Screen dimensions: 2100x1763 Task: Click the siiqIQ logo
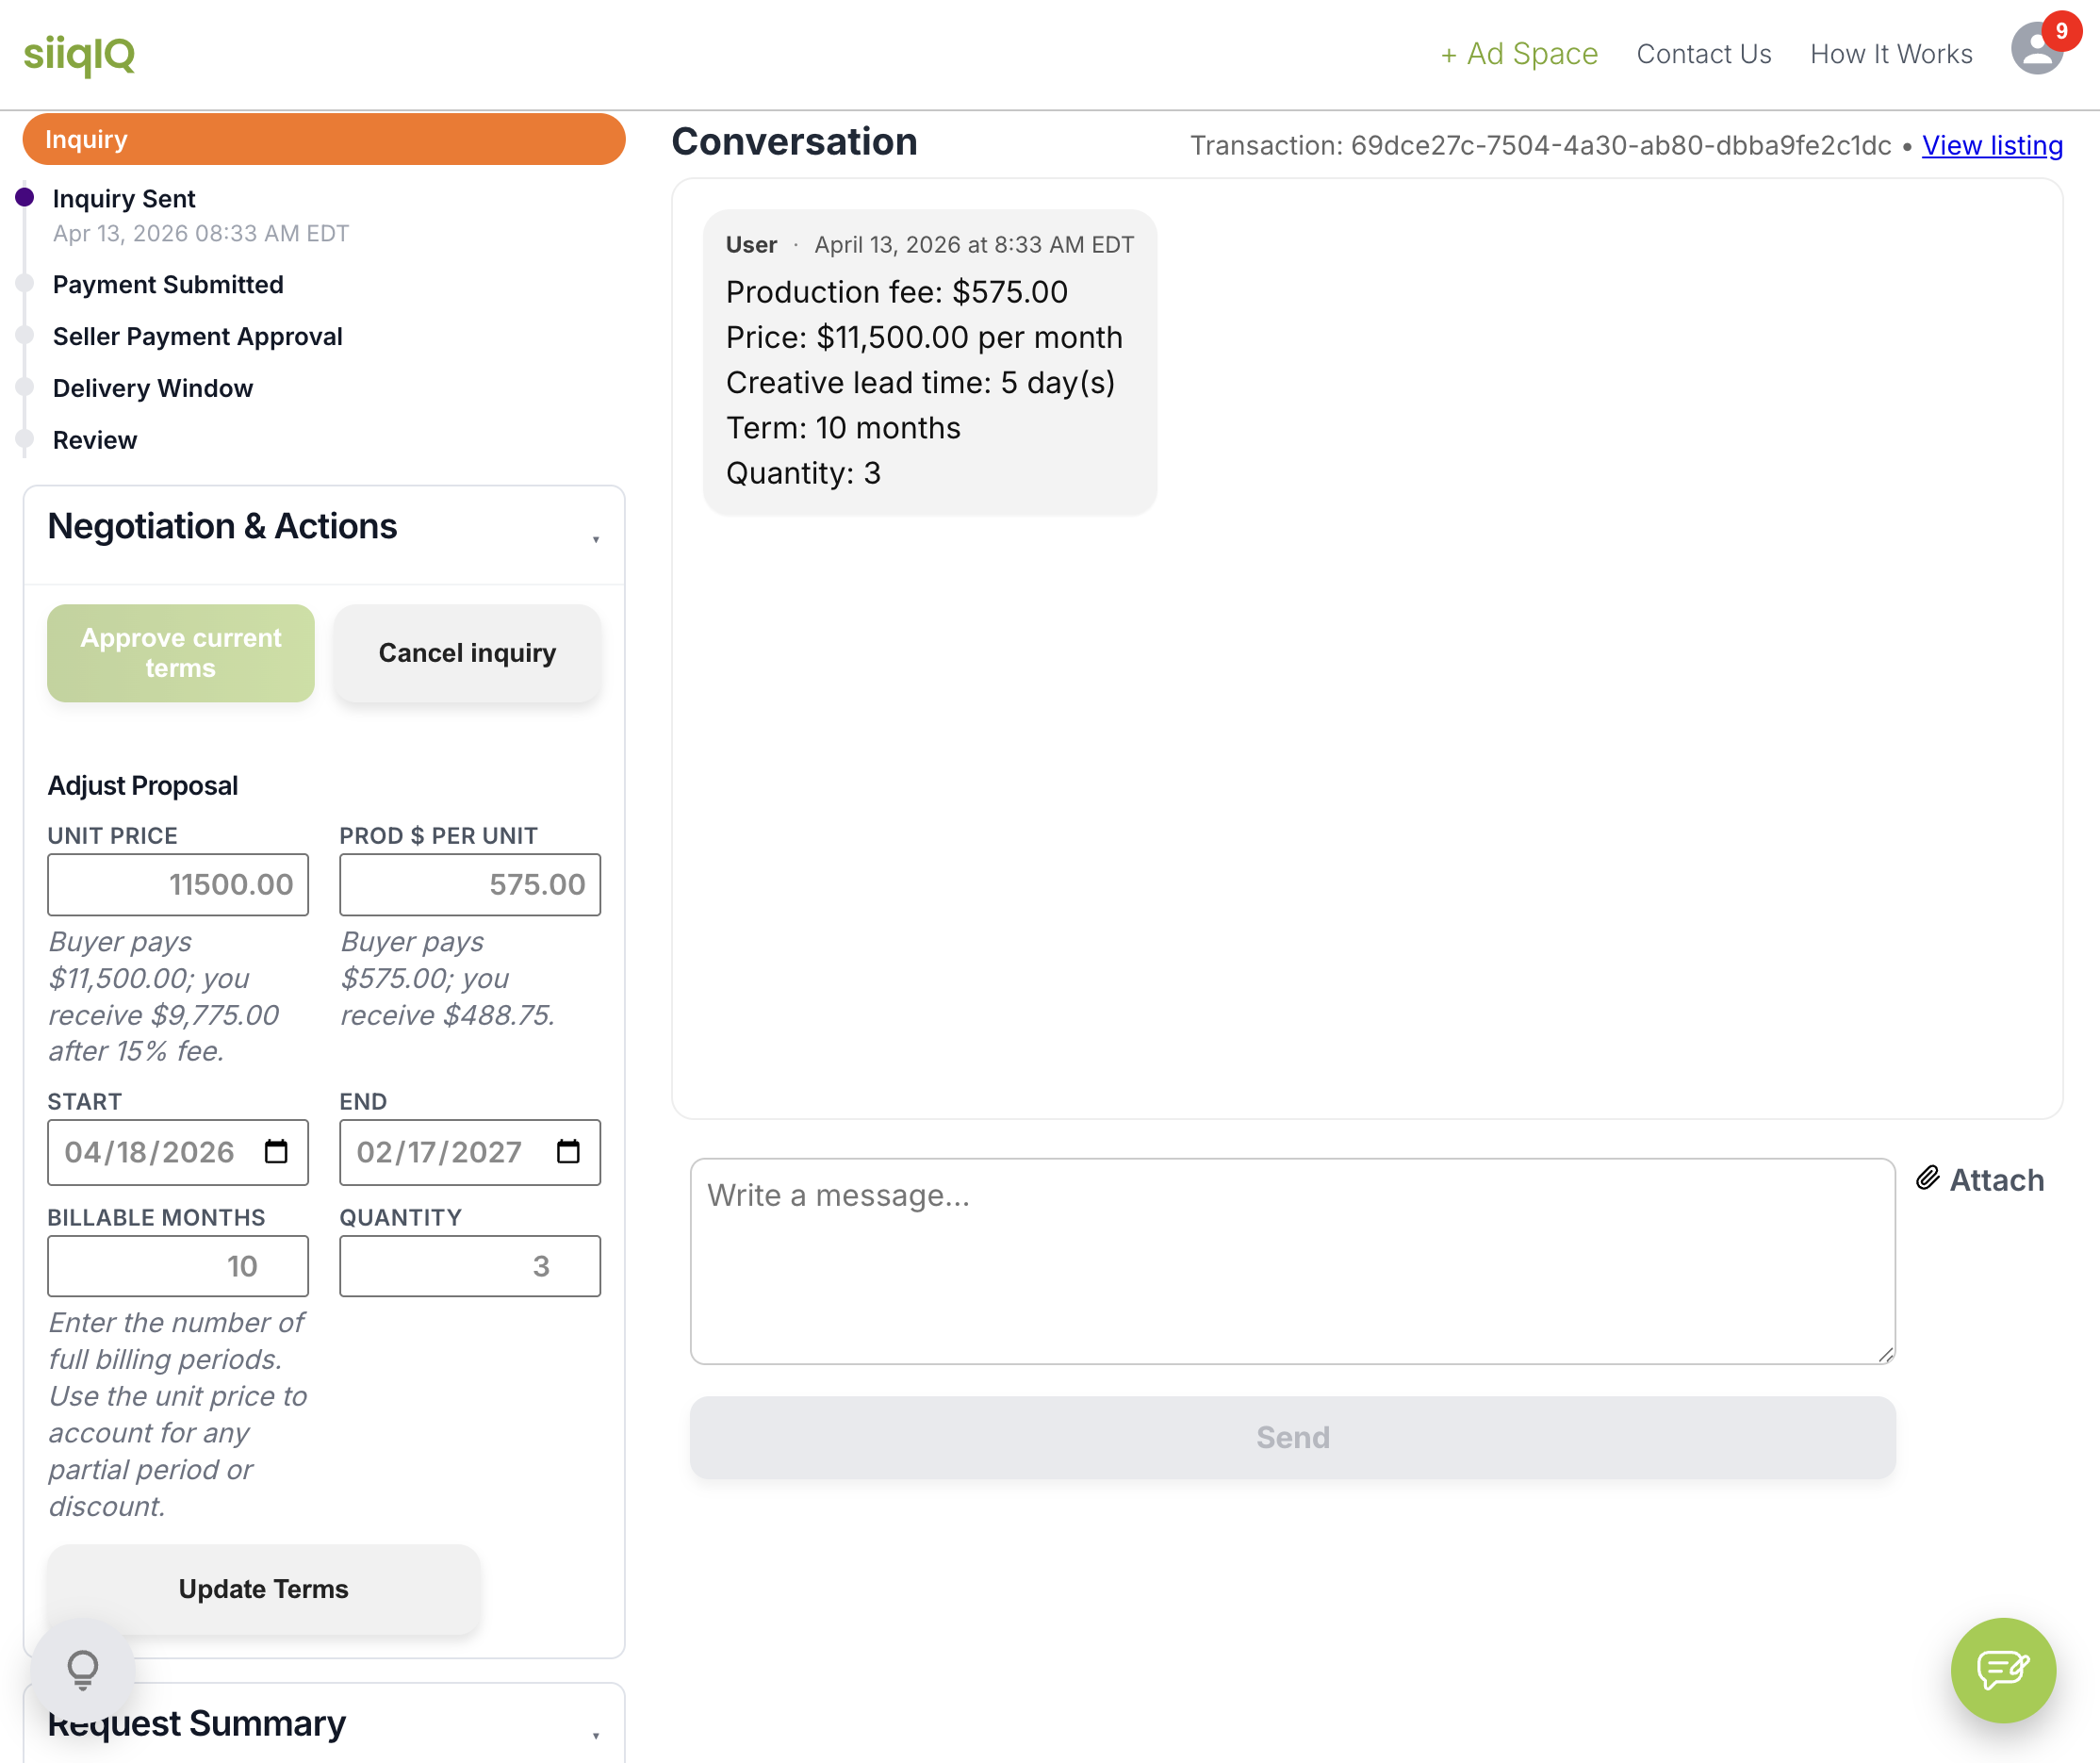[x=79, y=54]
